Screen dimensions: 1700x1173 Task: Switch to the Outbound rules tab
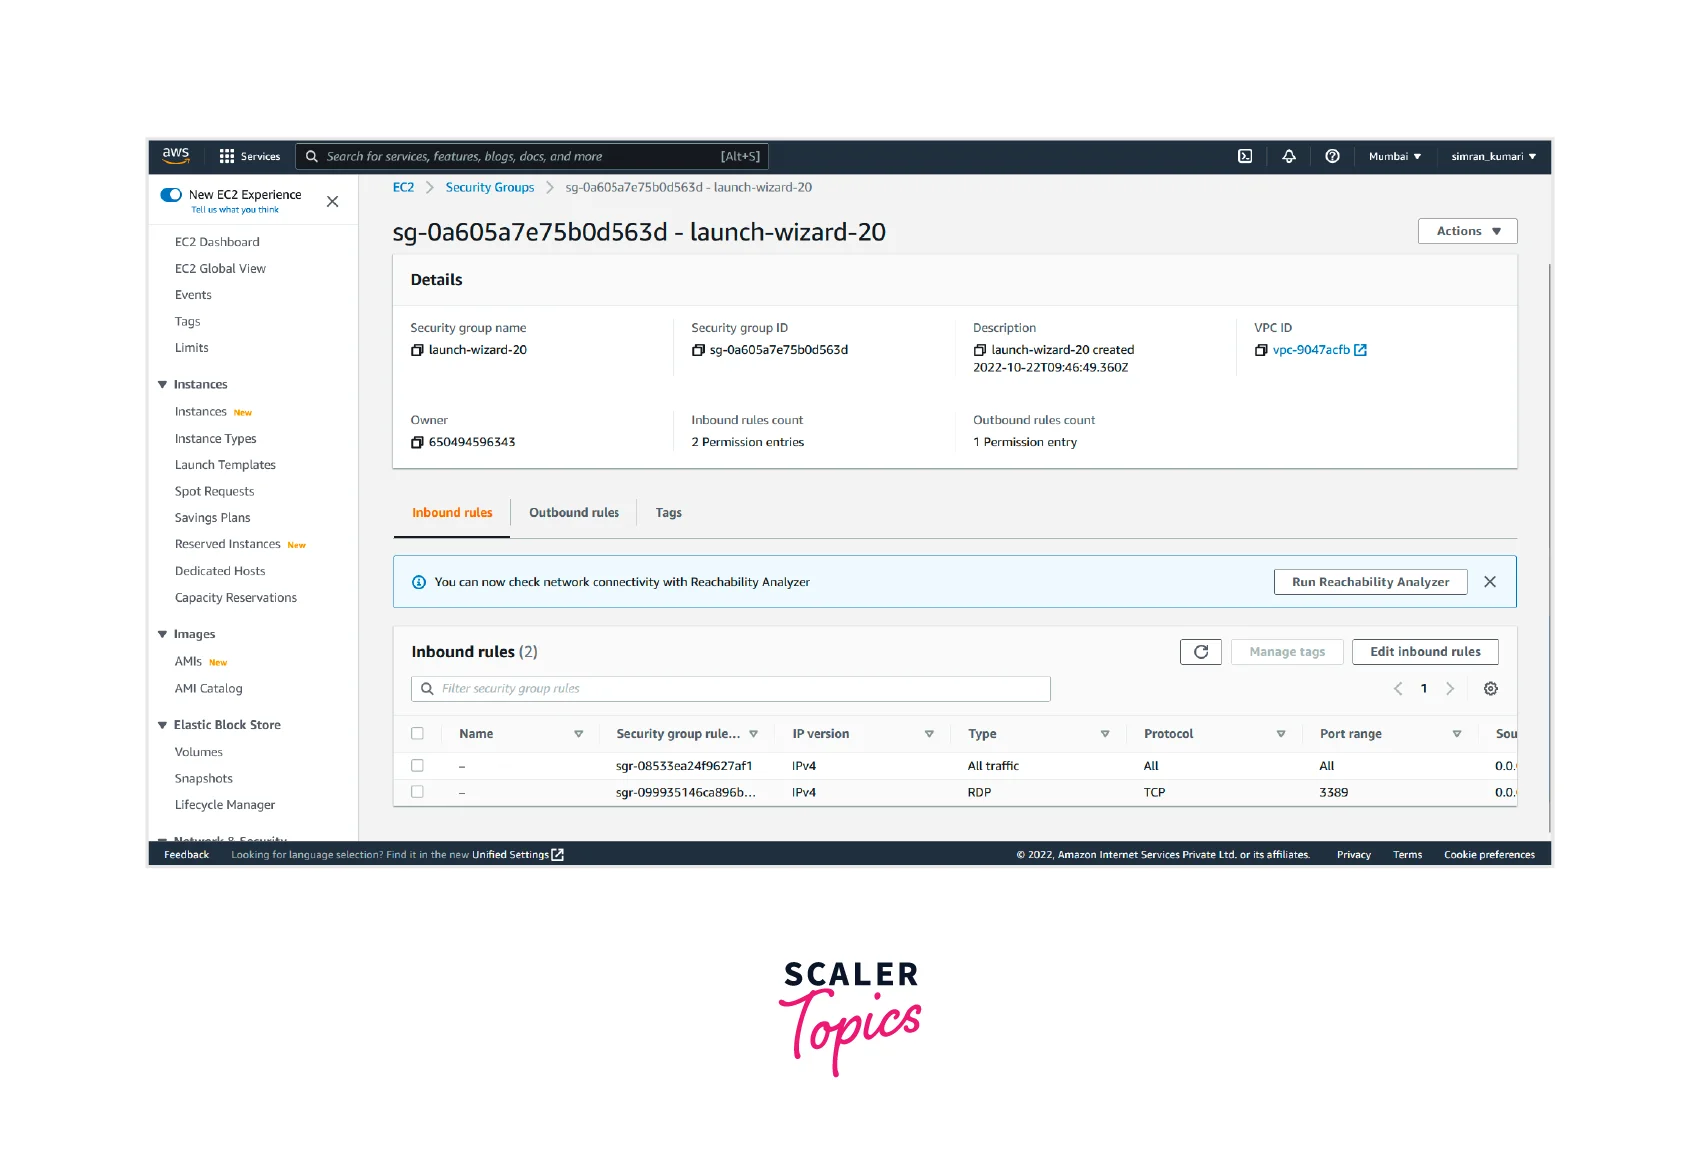tap(573, 513)
